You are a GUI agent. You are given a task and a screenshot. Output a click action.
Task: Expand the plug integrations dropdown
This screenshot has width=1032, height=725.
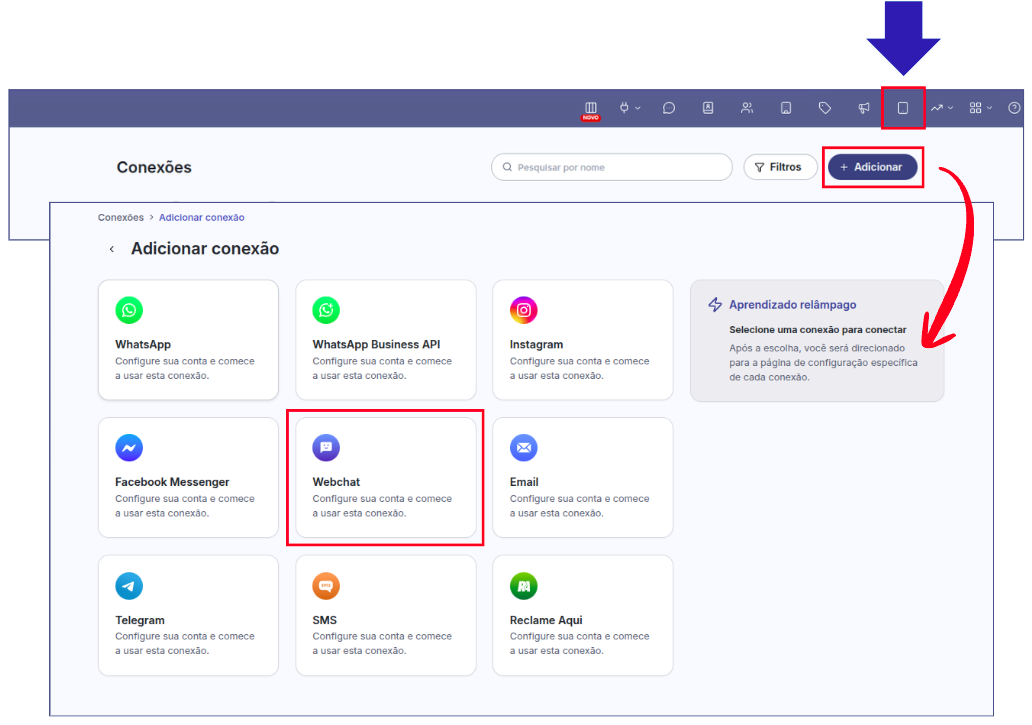tap(629, 108)
